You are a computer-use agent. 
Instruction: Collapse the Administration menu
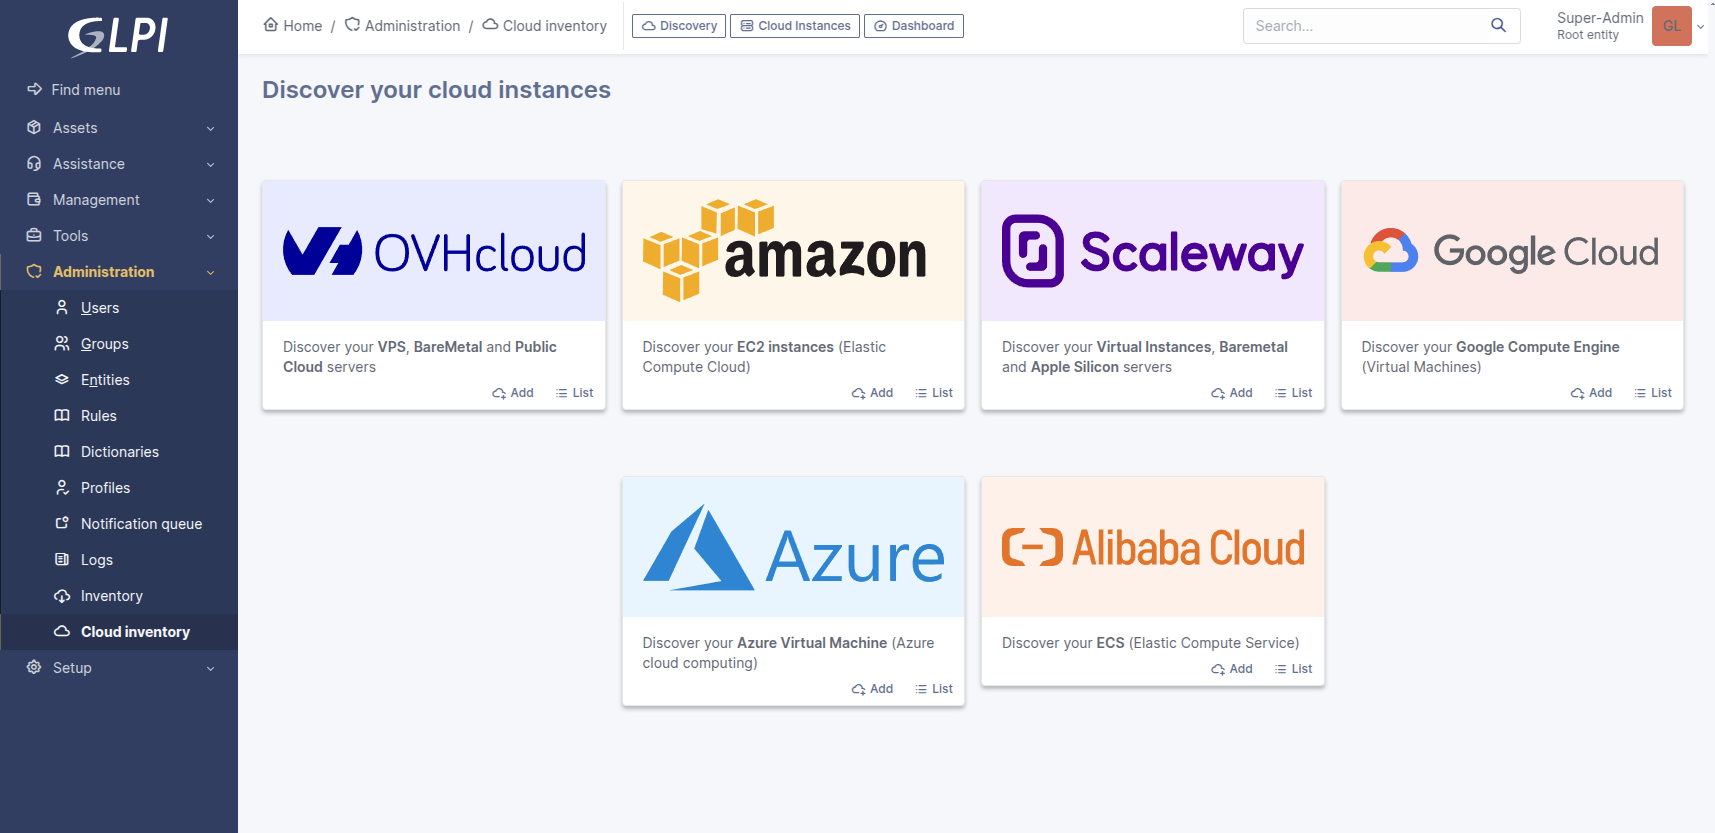point(119,272)
